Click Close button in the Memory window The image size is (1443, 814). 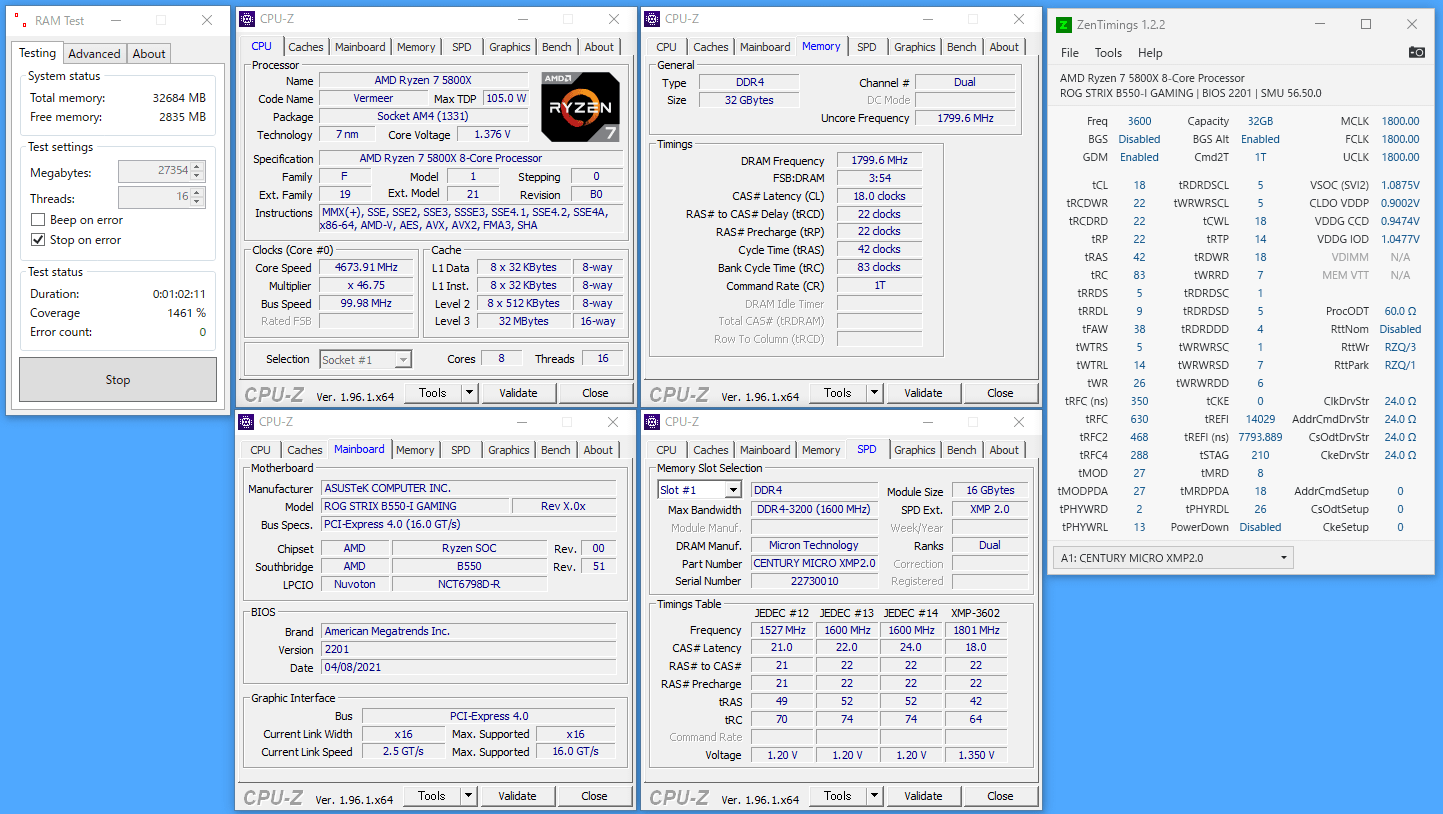(x=1000, y=393)
